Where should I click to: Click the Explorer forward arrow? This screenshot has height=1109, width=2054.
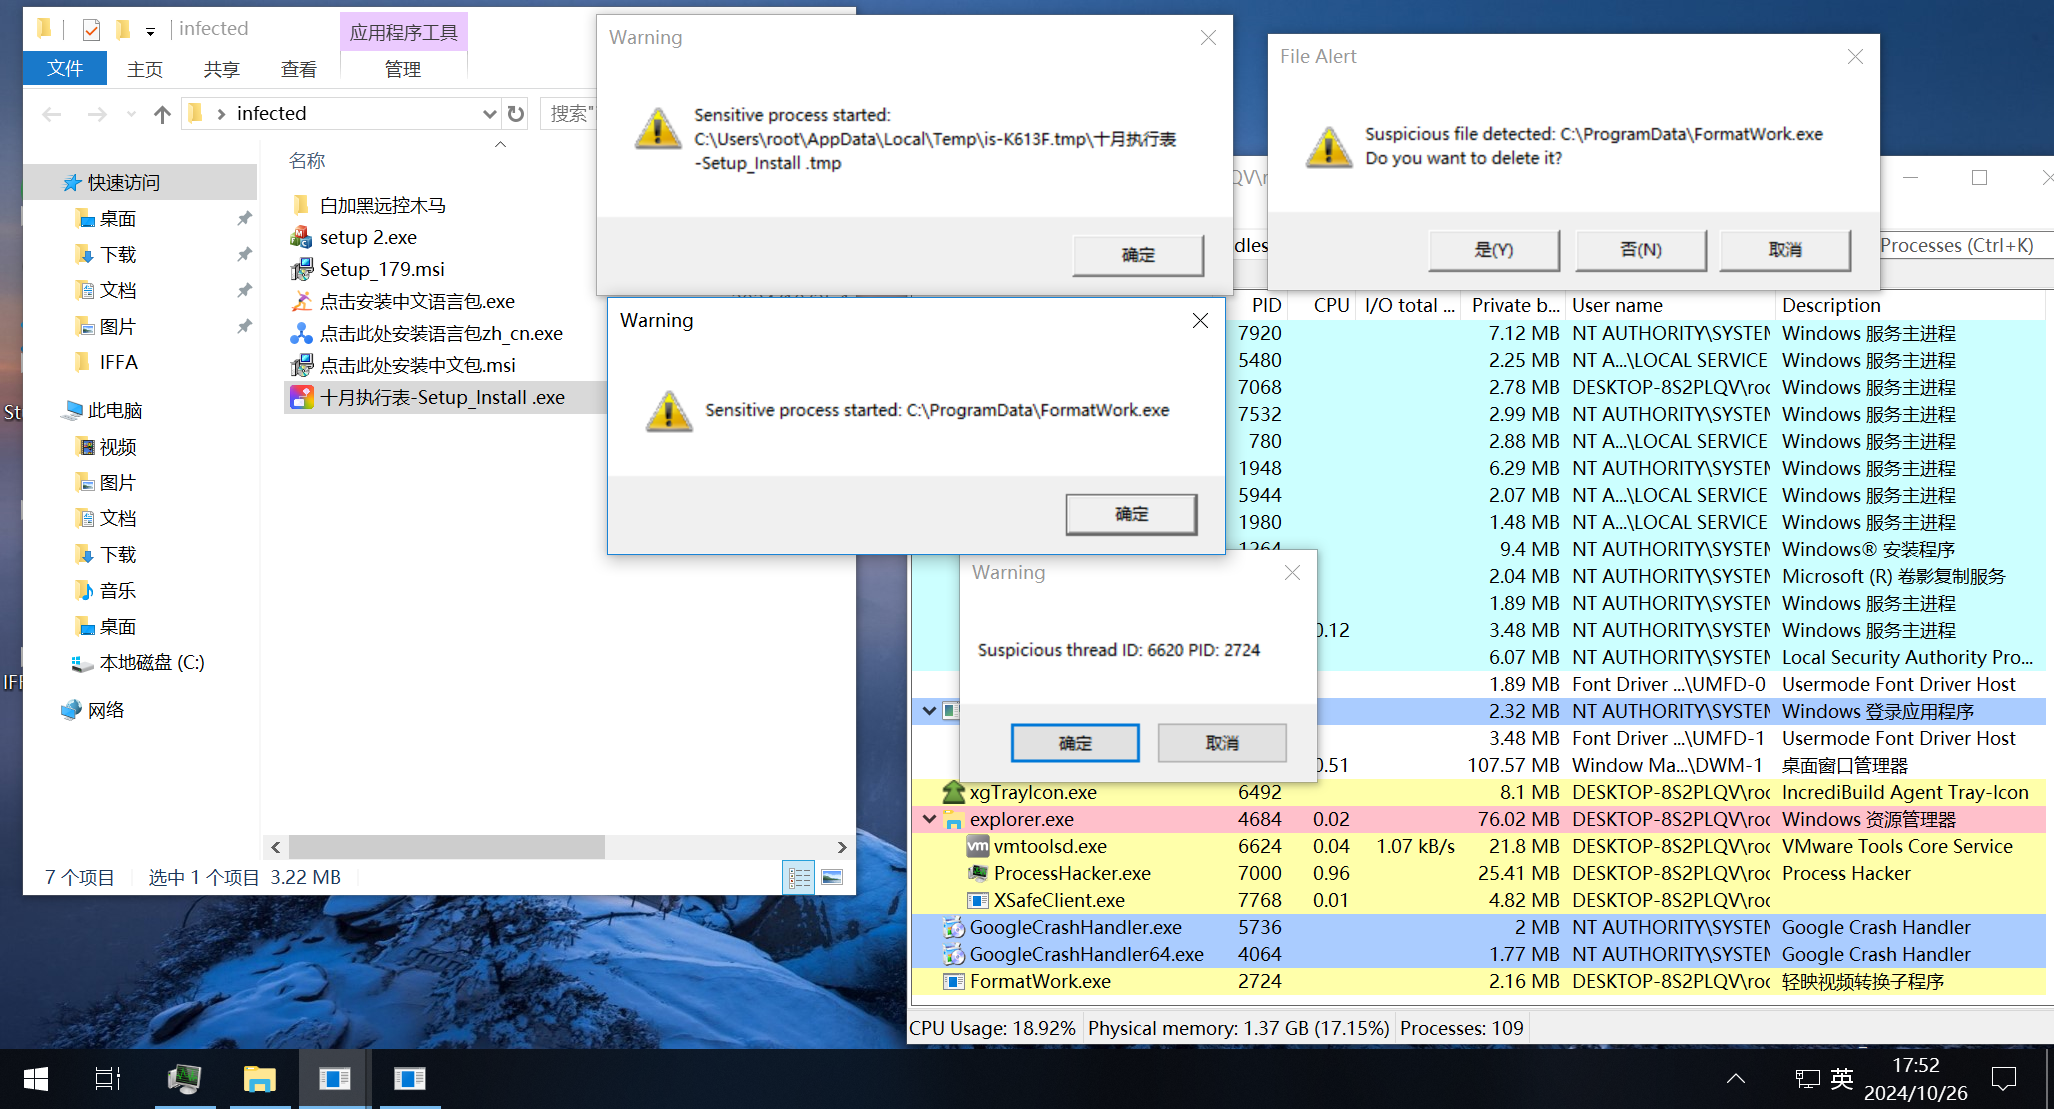pyautogui.click(x=97, y=114)
